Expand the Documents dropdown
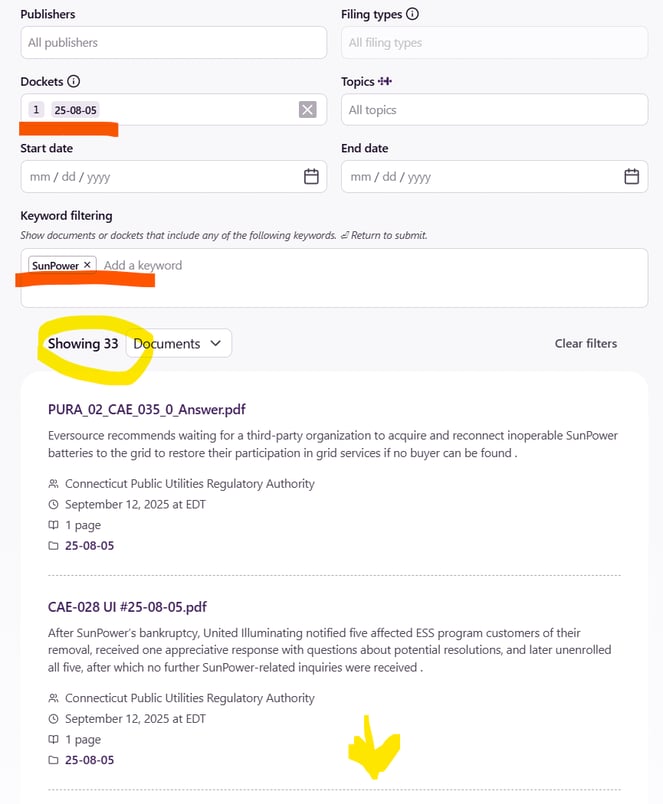The image size is (663, 804). [x=178, y=343]
